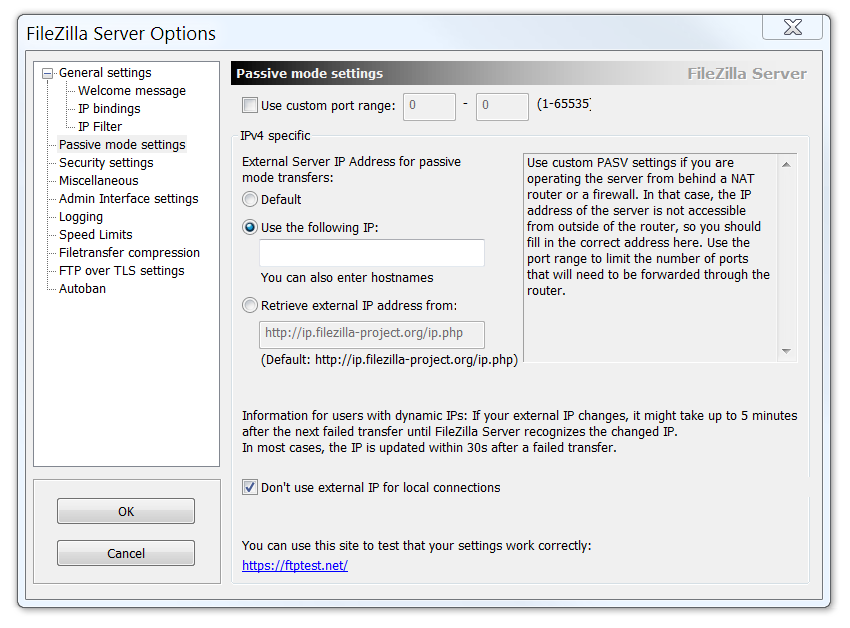Confirm settings with the OK button

coord(126,511)
